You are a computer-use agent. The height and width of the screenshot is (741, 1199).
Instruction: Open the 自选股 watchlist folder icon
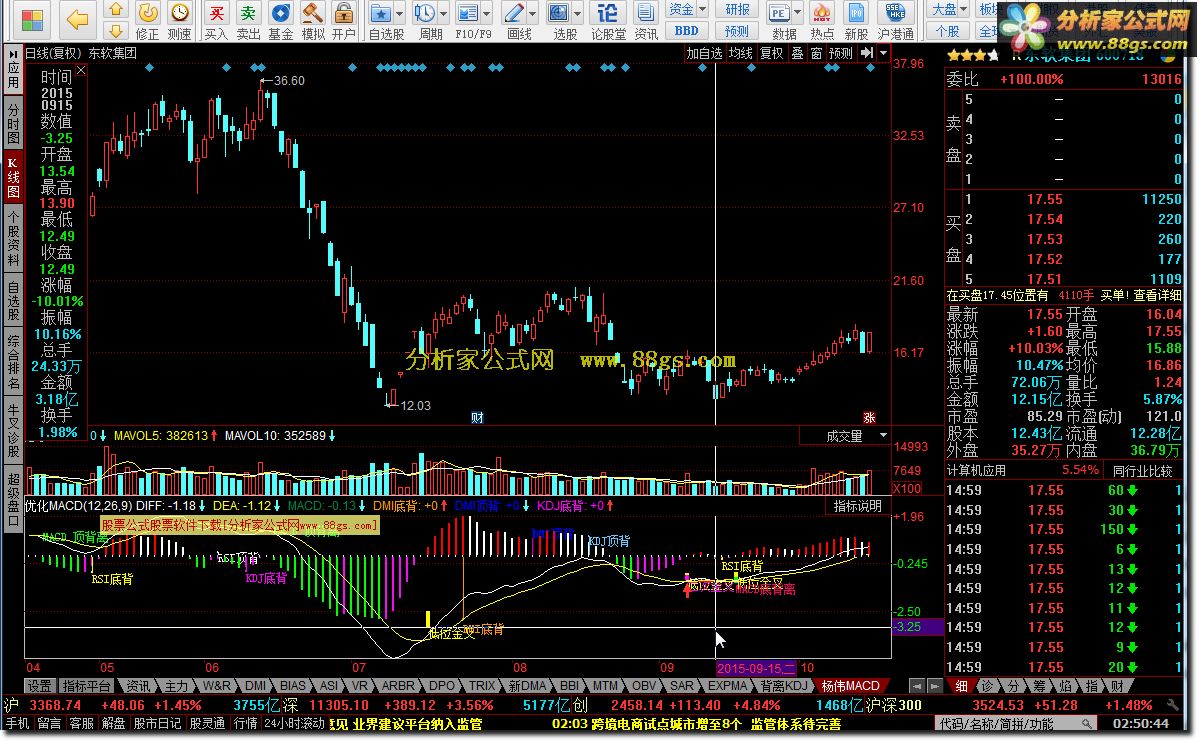pyautogui.click(x=381, y=14)
